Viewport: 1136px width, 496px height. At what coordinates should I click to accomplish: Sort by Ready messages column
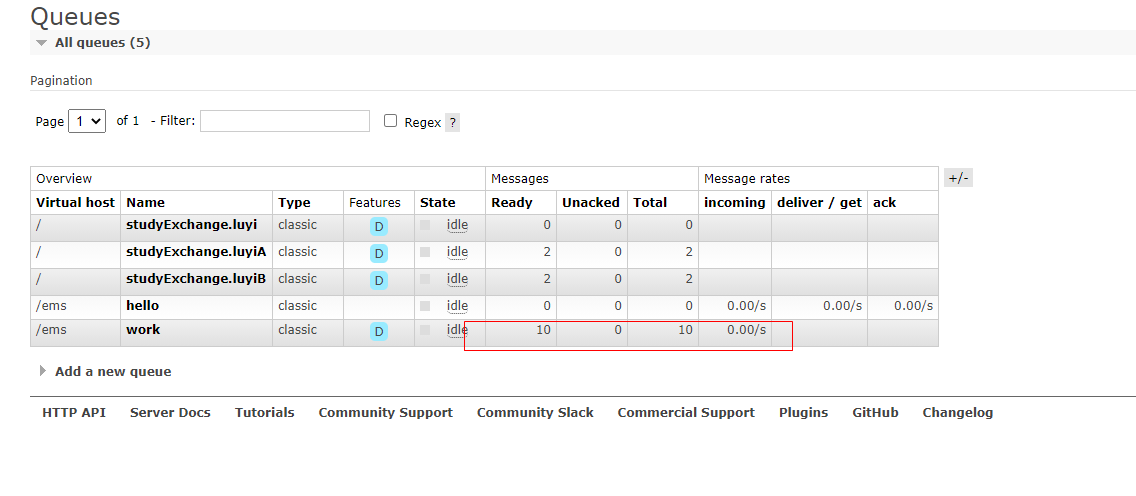(x=511, y=203)
